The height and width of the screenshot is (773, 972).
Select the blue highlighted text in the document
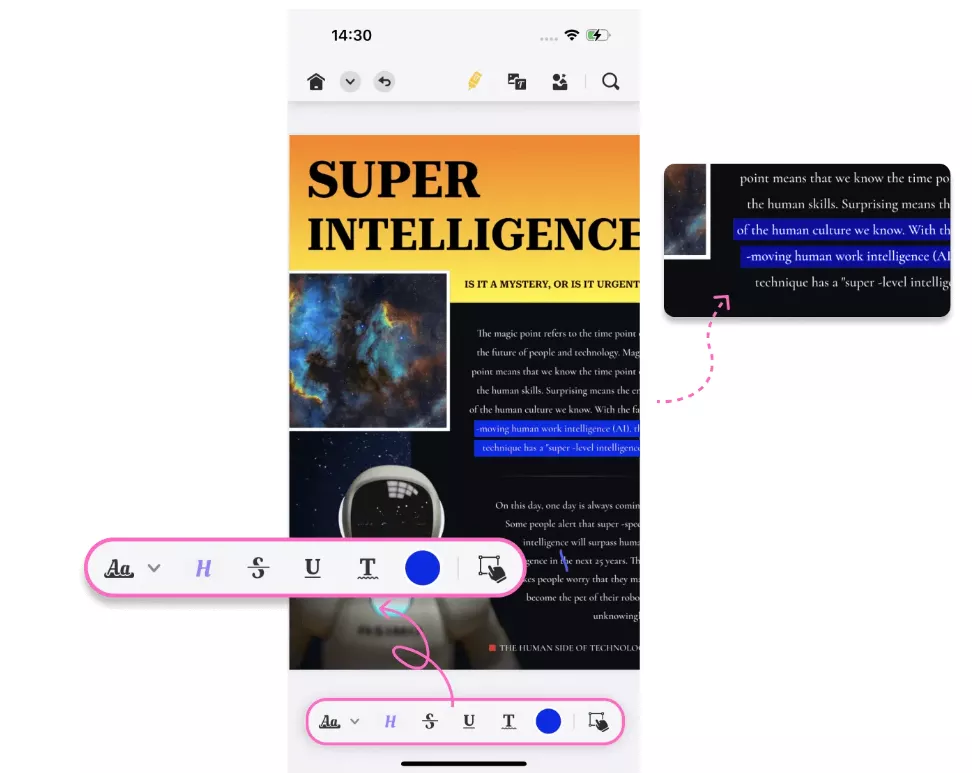(x=556, y=437)
